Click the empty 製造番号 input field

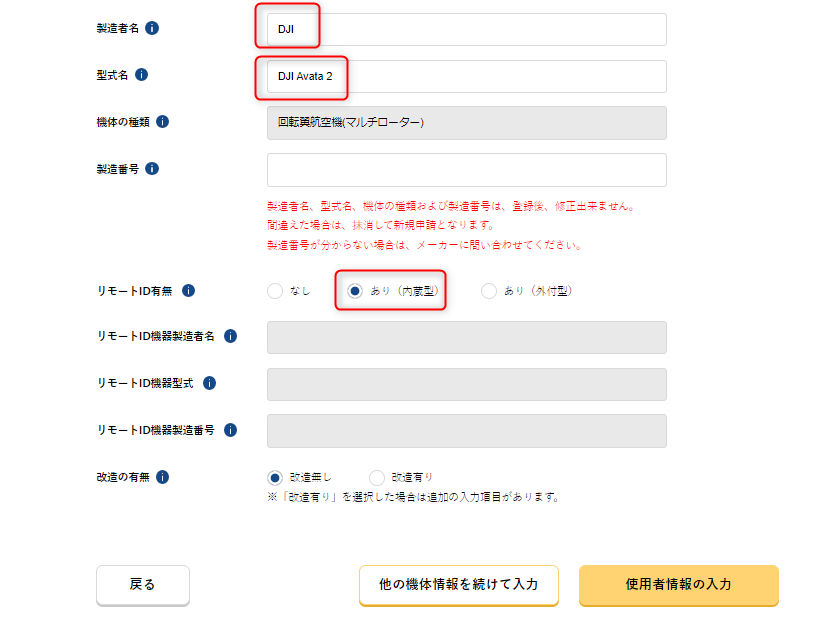pos(466,170)
